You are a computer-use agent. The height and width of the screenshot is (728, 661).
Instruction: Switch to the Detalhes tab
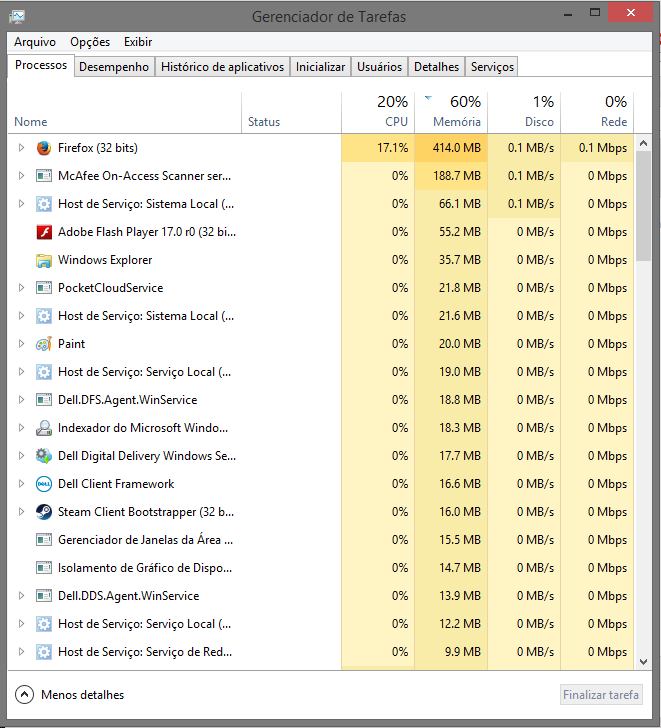pos(436,67)
